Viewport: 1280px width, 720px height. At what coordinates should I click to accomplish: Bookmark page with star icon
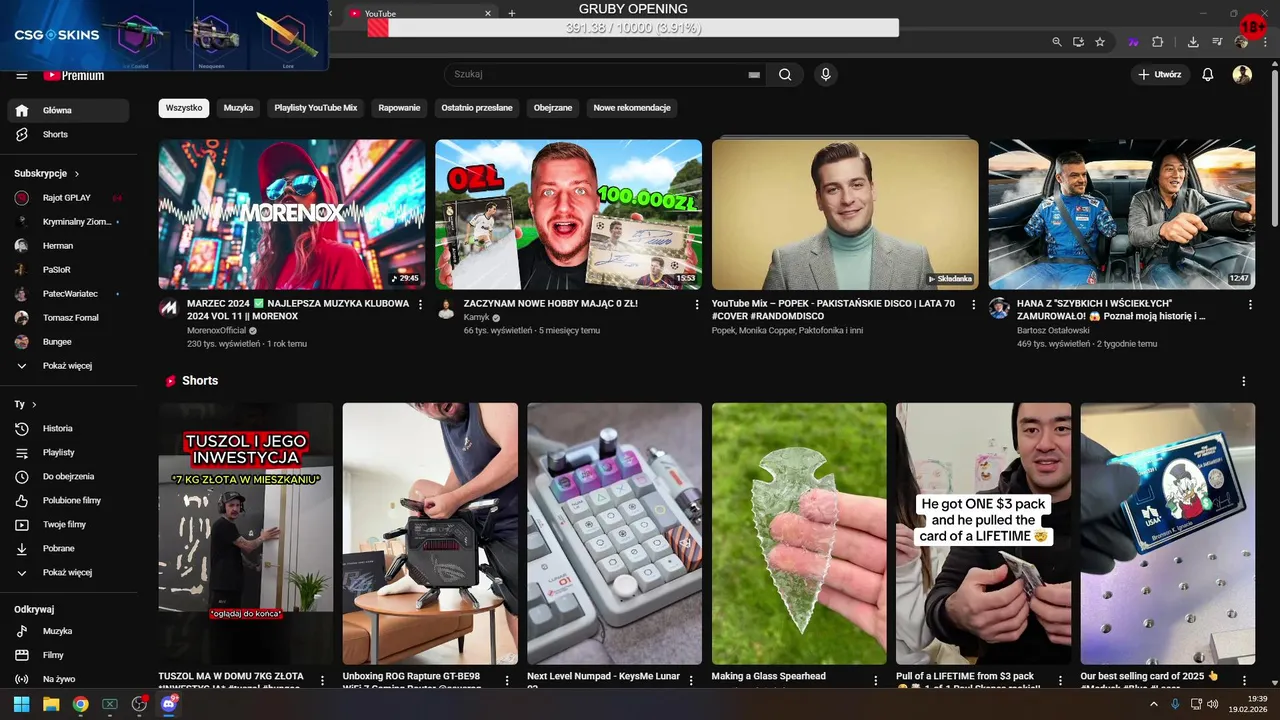pyautogui.click(x=1100, y=42)
